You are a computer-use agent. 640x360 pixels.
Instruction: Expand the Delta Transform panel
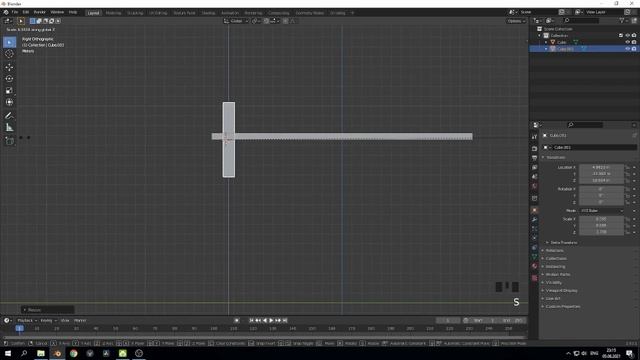pos(563,242)
